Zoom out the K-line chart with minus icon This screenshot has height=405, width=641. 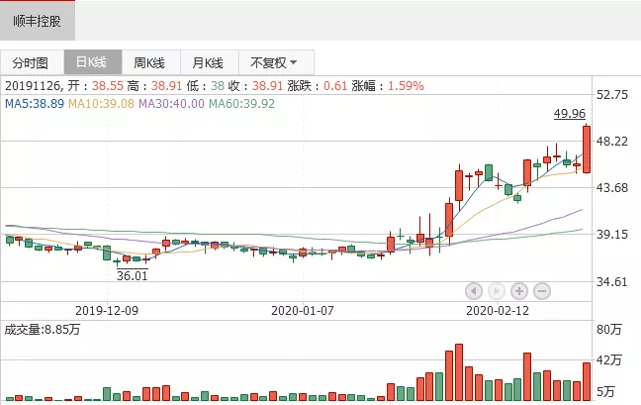click(x=542, y=291)
